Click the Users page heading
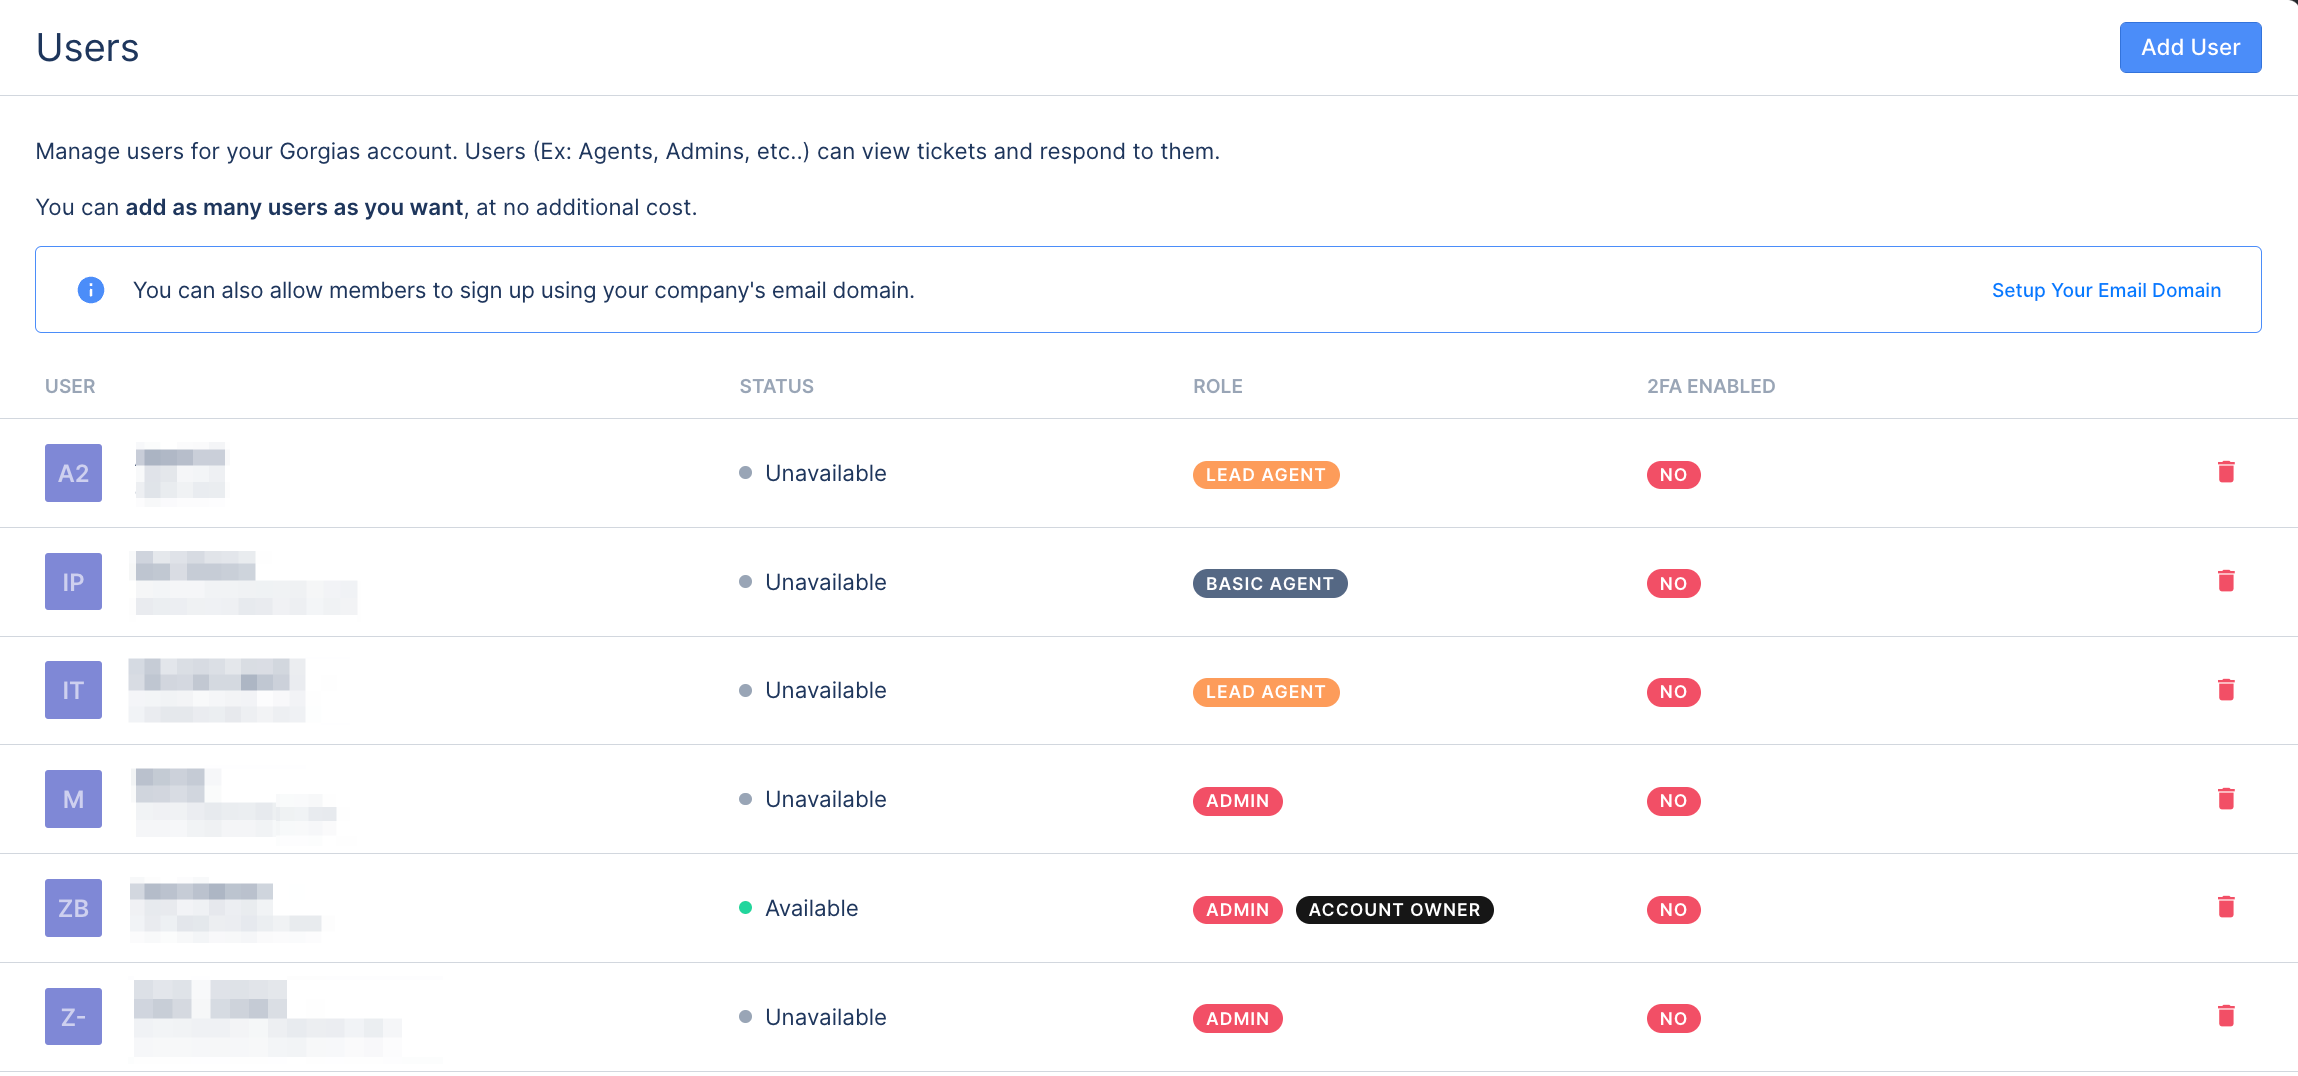The width and height of the screenshot is (2298, 1076). tap(88, 48)
